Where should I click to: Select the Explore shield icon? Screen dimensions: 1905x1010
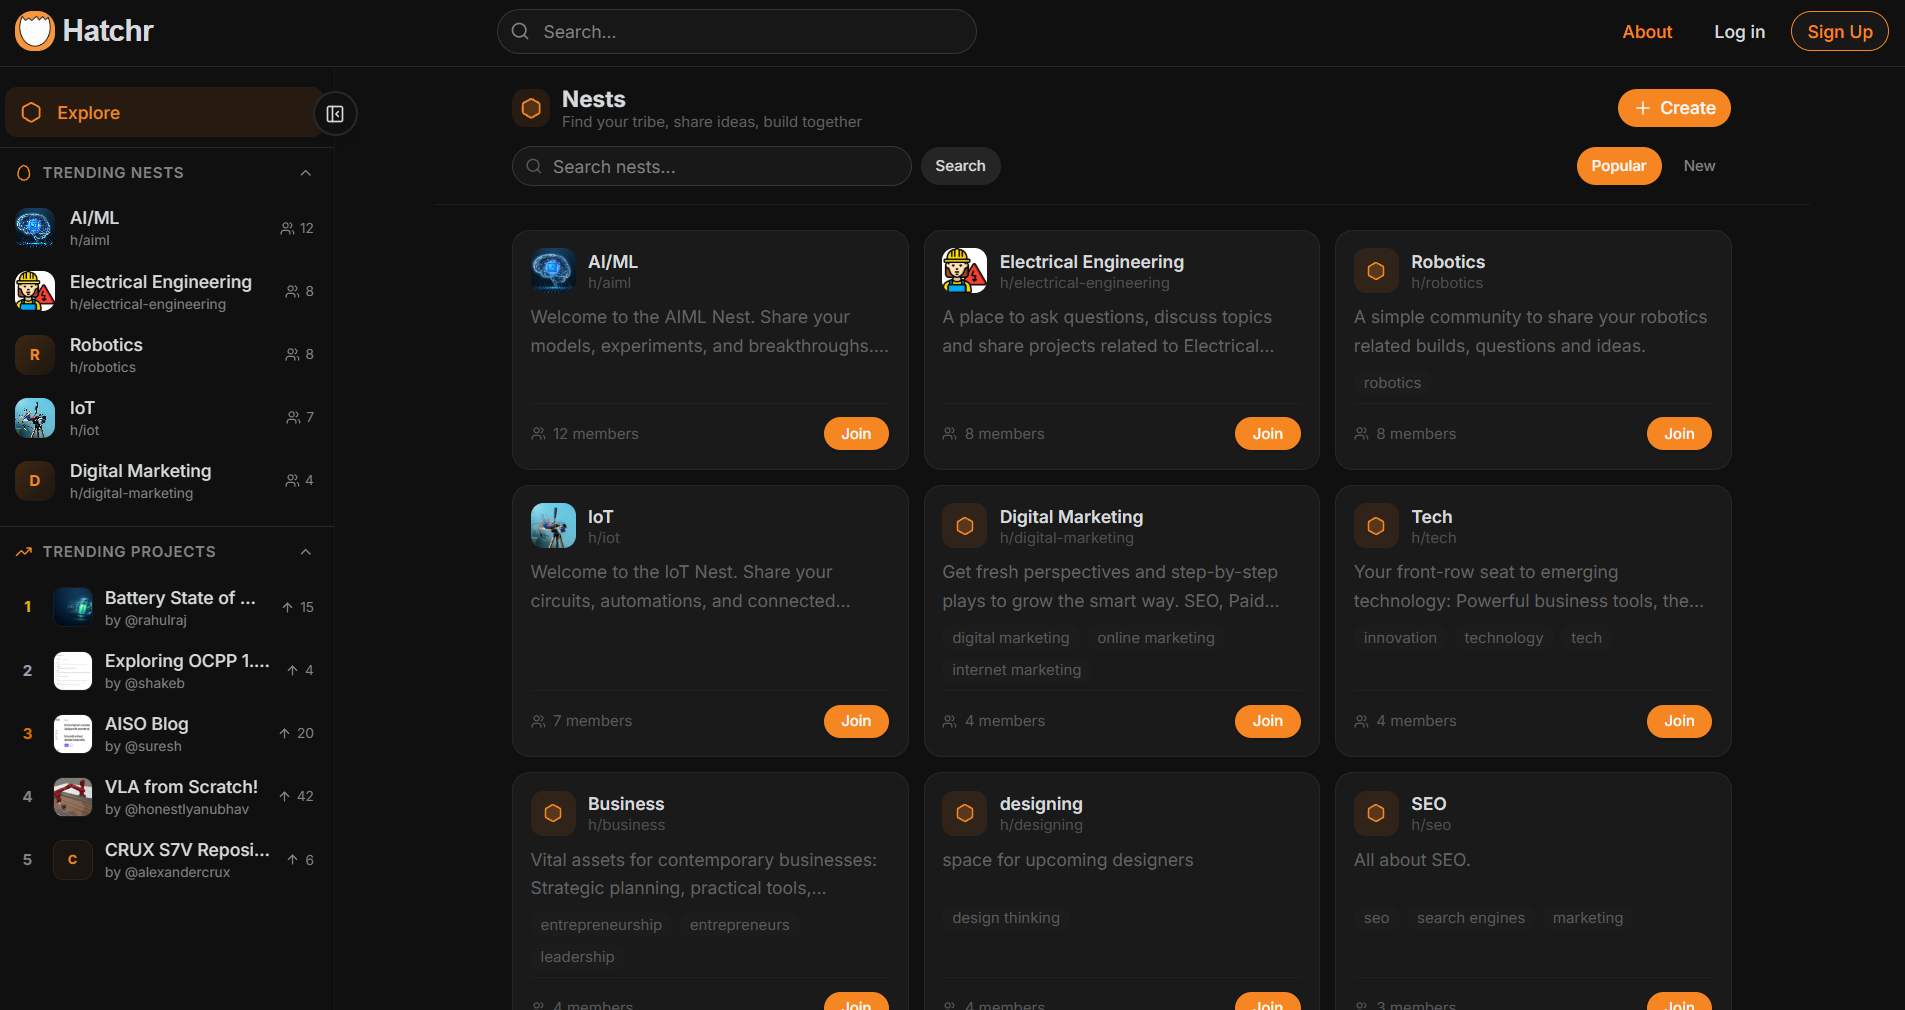pos(31,112)
